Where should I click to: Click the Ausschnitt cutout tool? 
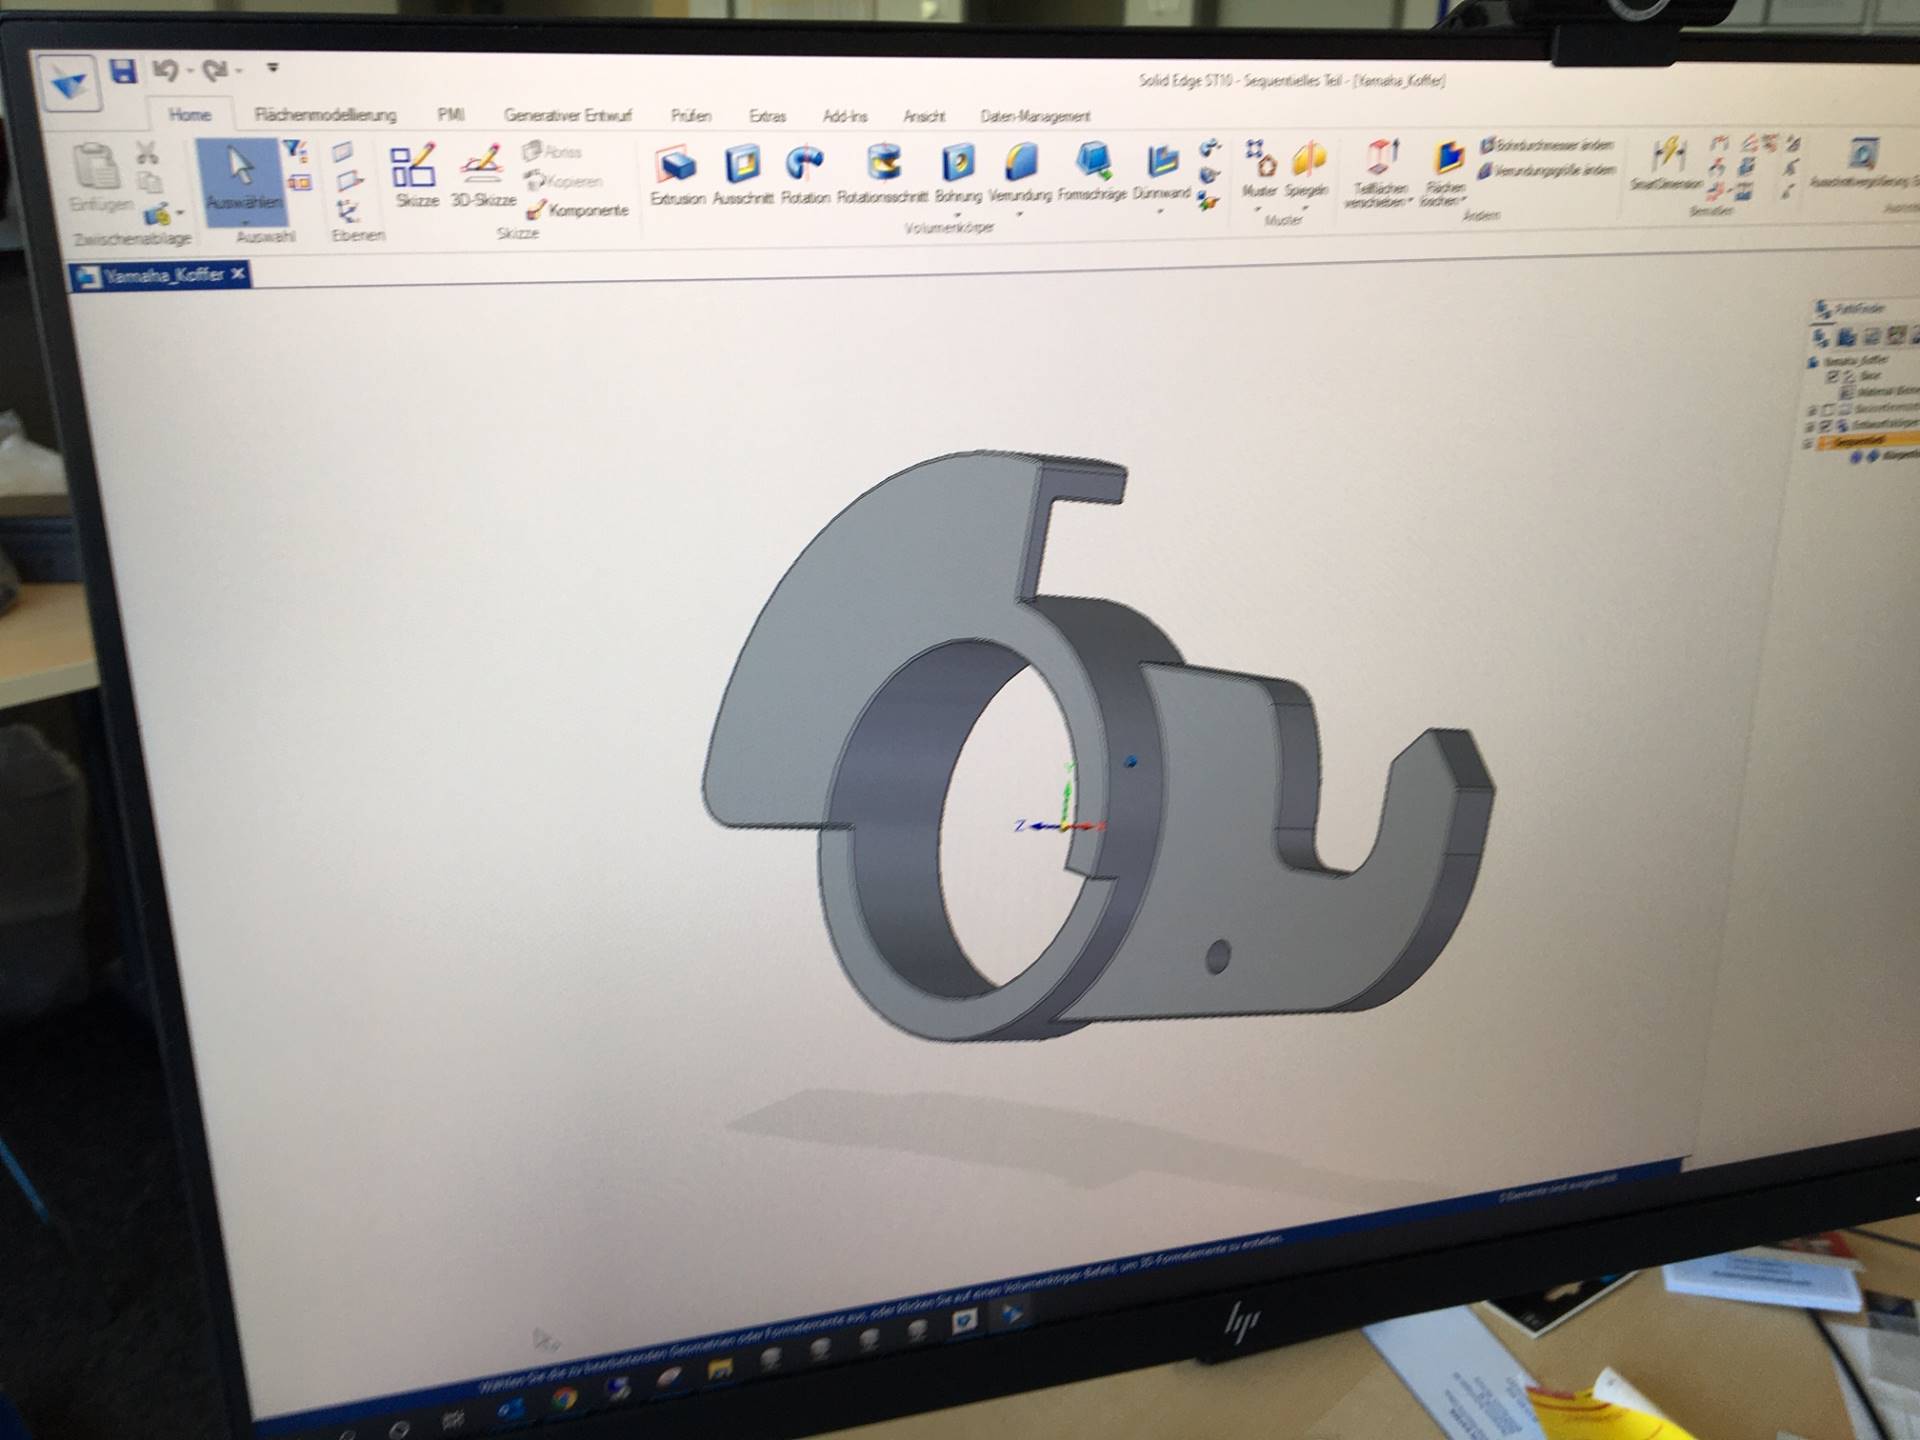[743, 165]
